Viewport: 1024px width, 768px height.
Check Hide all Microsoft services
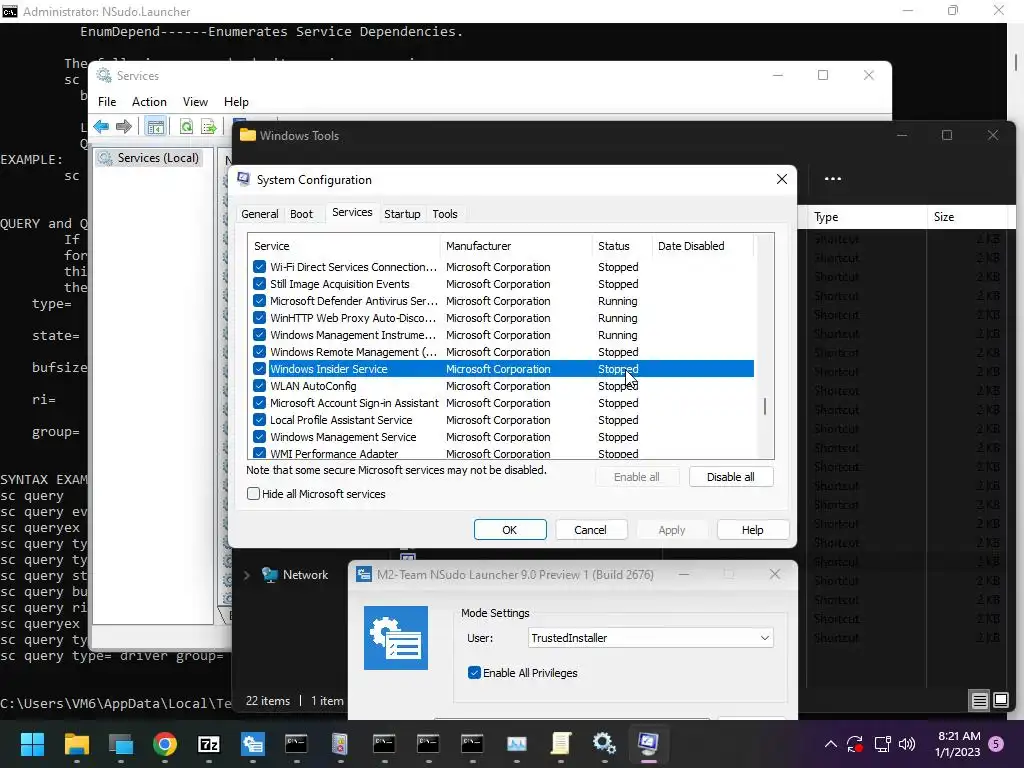coord(253,494)
